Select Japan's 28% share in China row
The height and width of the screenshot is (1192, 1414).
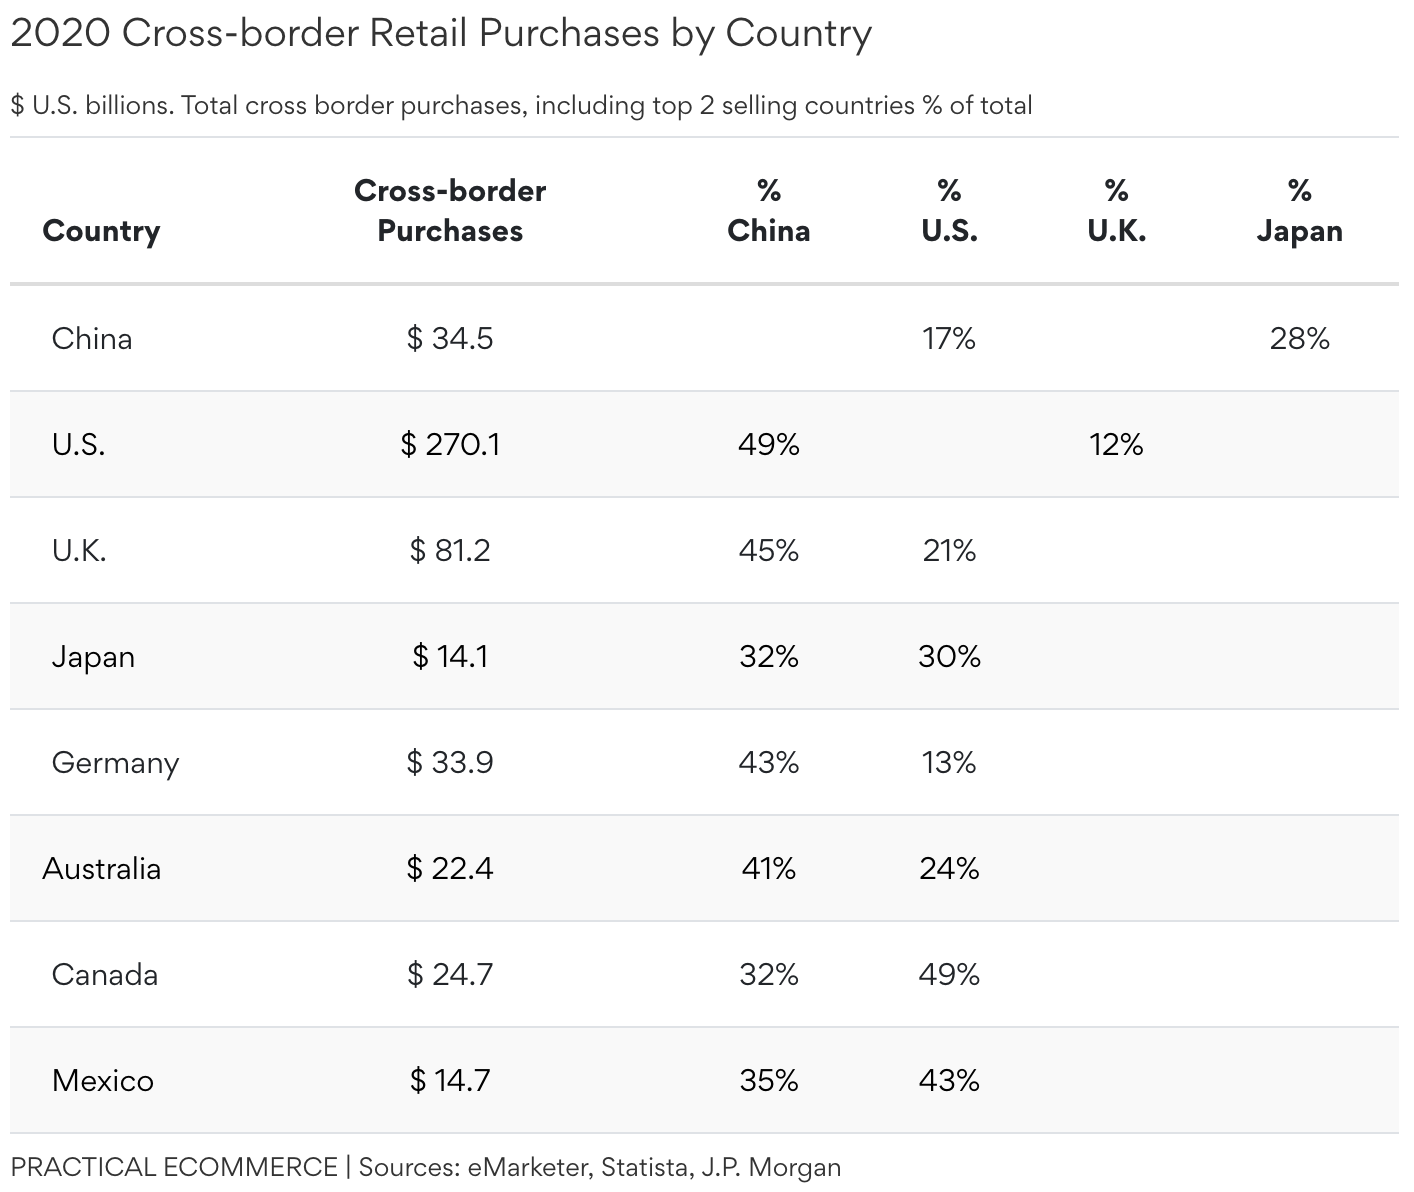click(x=1299, y=339)
